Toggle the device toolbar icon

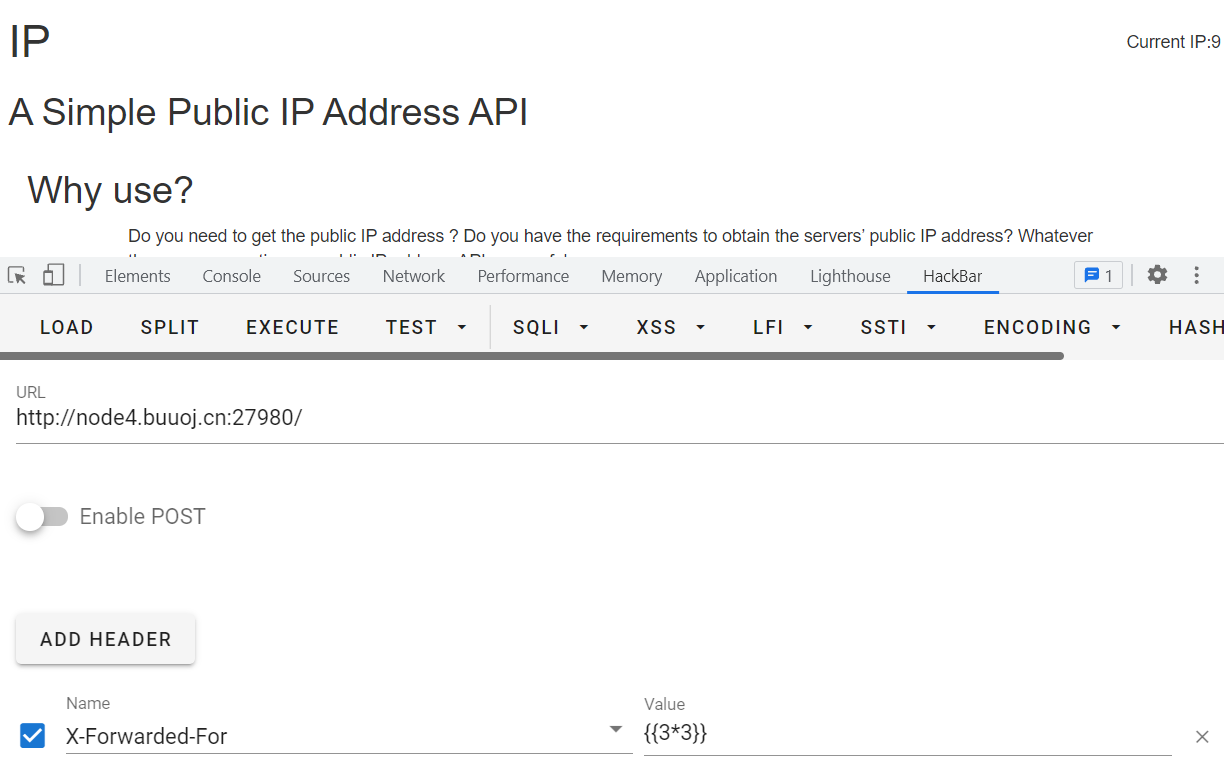(53, 275)
